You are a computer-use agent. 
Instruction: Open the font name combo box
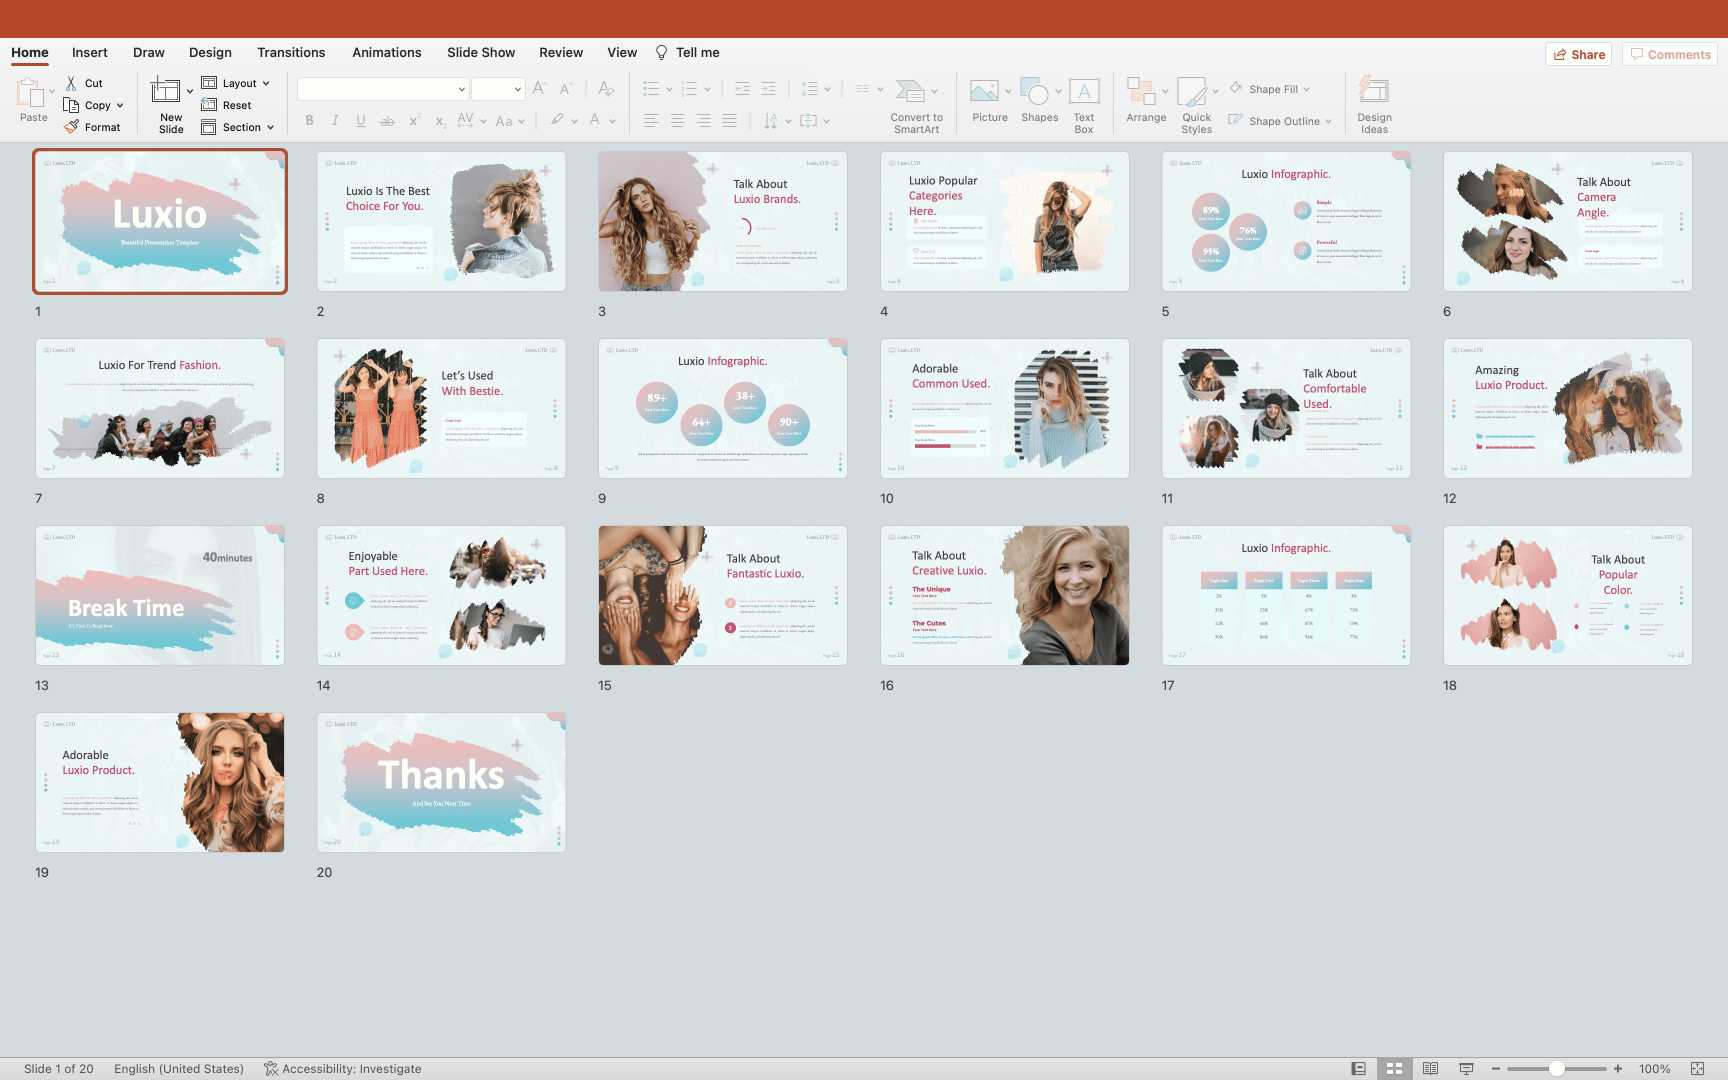(383, 89)
